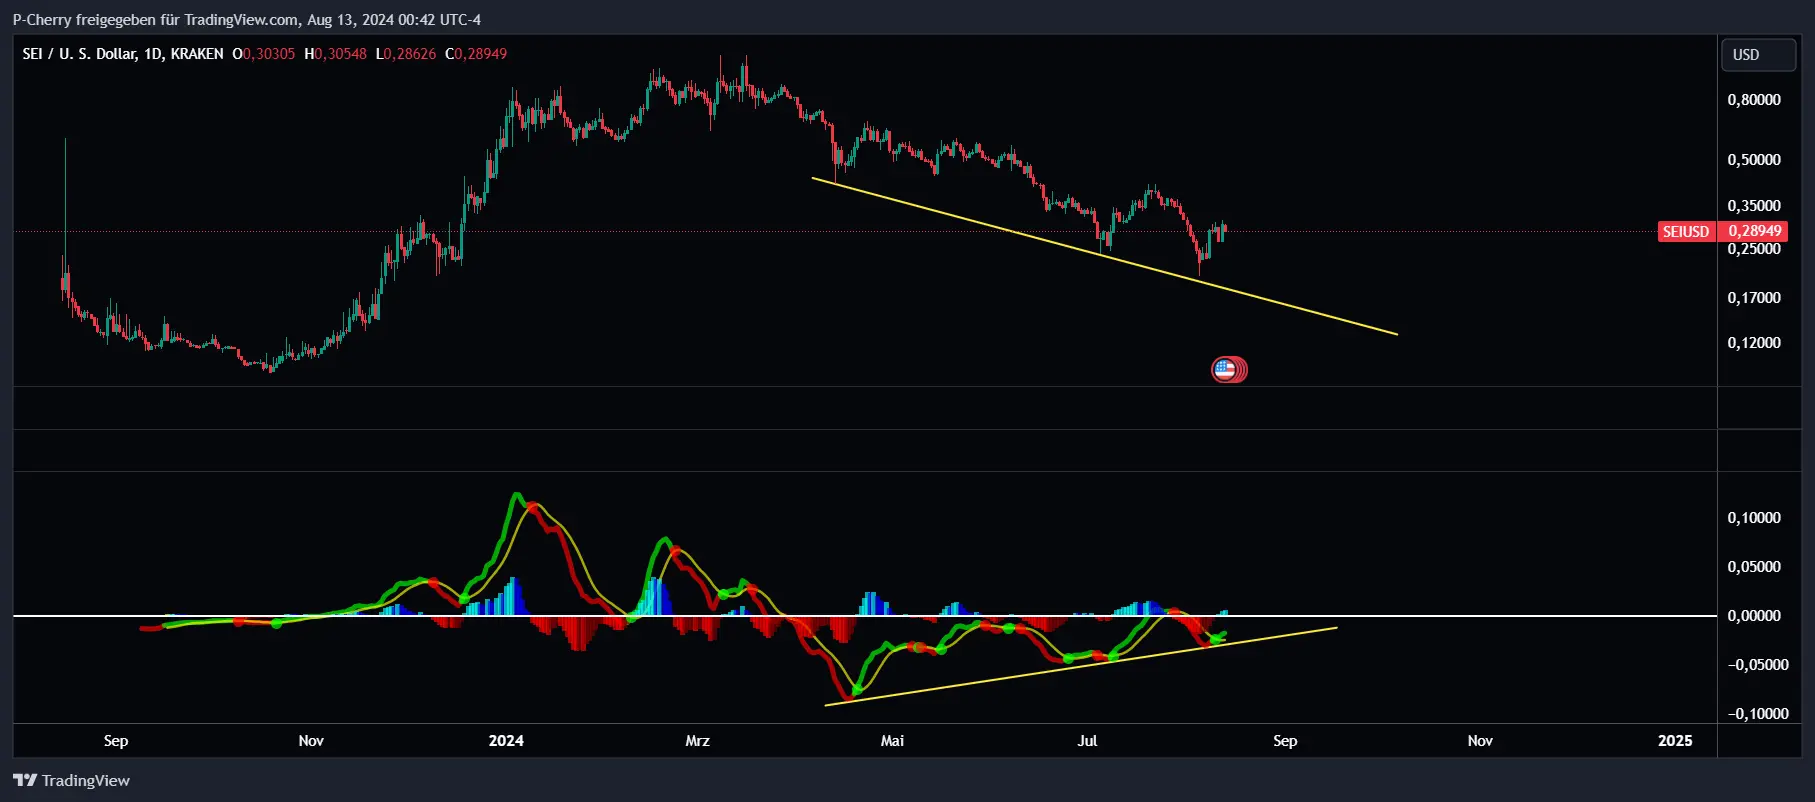This screenshot has height=802, width=1815.
Task: Click the Mai label on time axis
Action: click(x=892, y=741)
